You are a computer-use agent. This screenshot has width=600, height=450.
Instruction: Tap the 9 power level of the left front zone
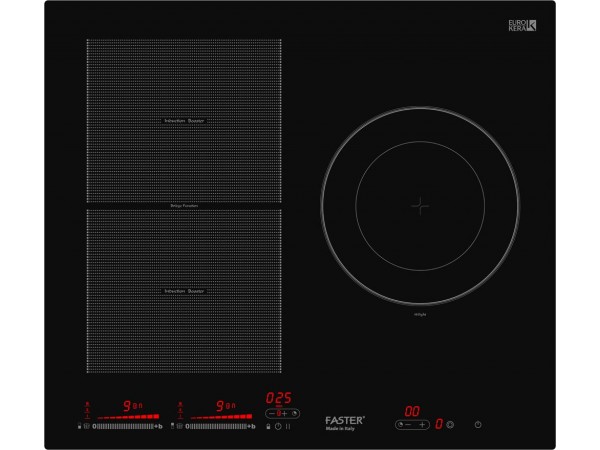pyautogui.click(x=127, y=406)
